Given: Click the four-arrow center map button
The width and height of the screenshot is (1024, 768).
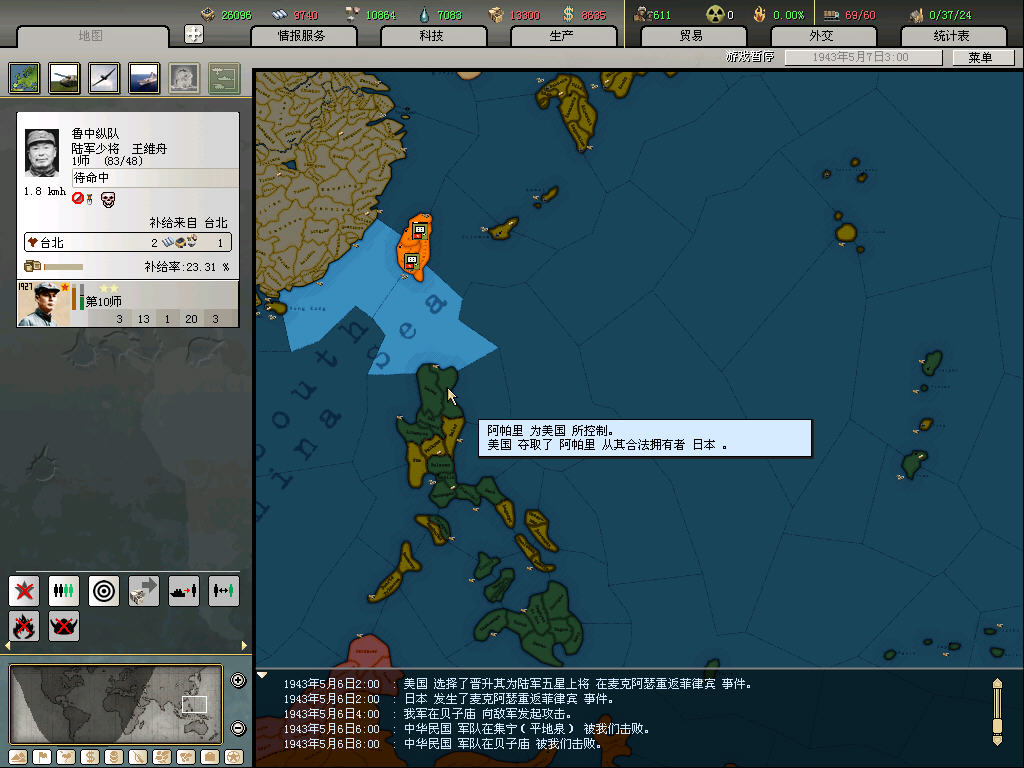Looking at the screenshot, I should (x=194, y=34).
